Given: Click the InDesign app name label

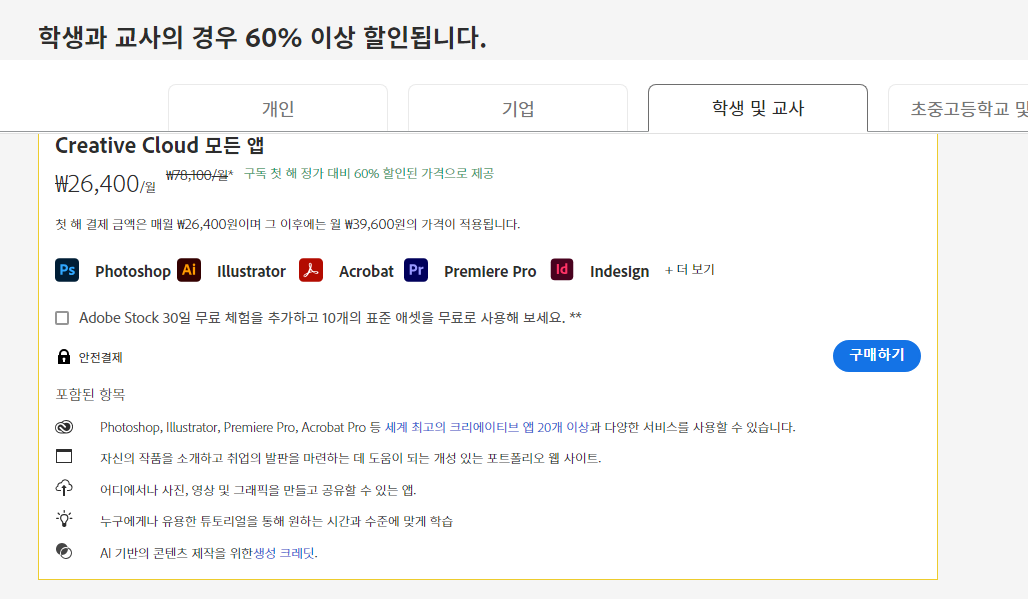Looking at the screenshot, I should (619, 271).
